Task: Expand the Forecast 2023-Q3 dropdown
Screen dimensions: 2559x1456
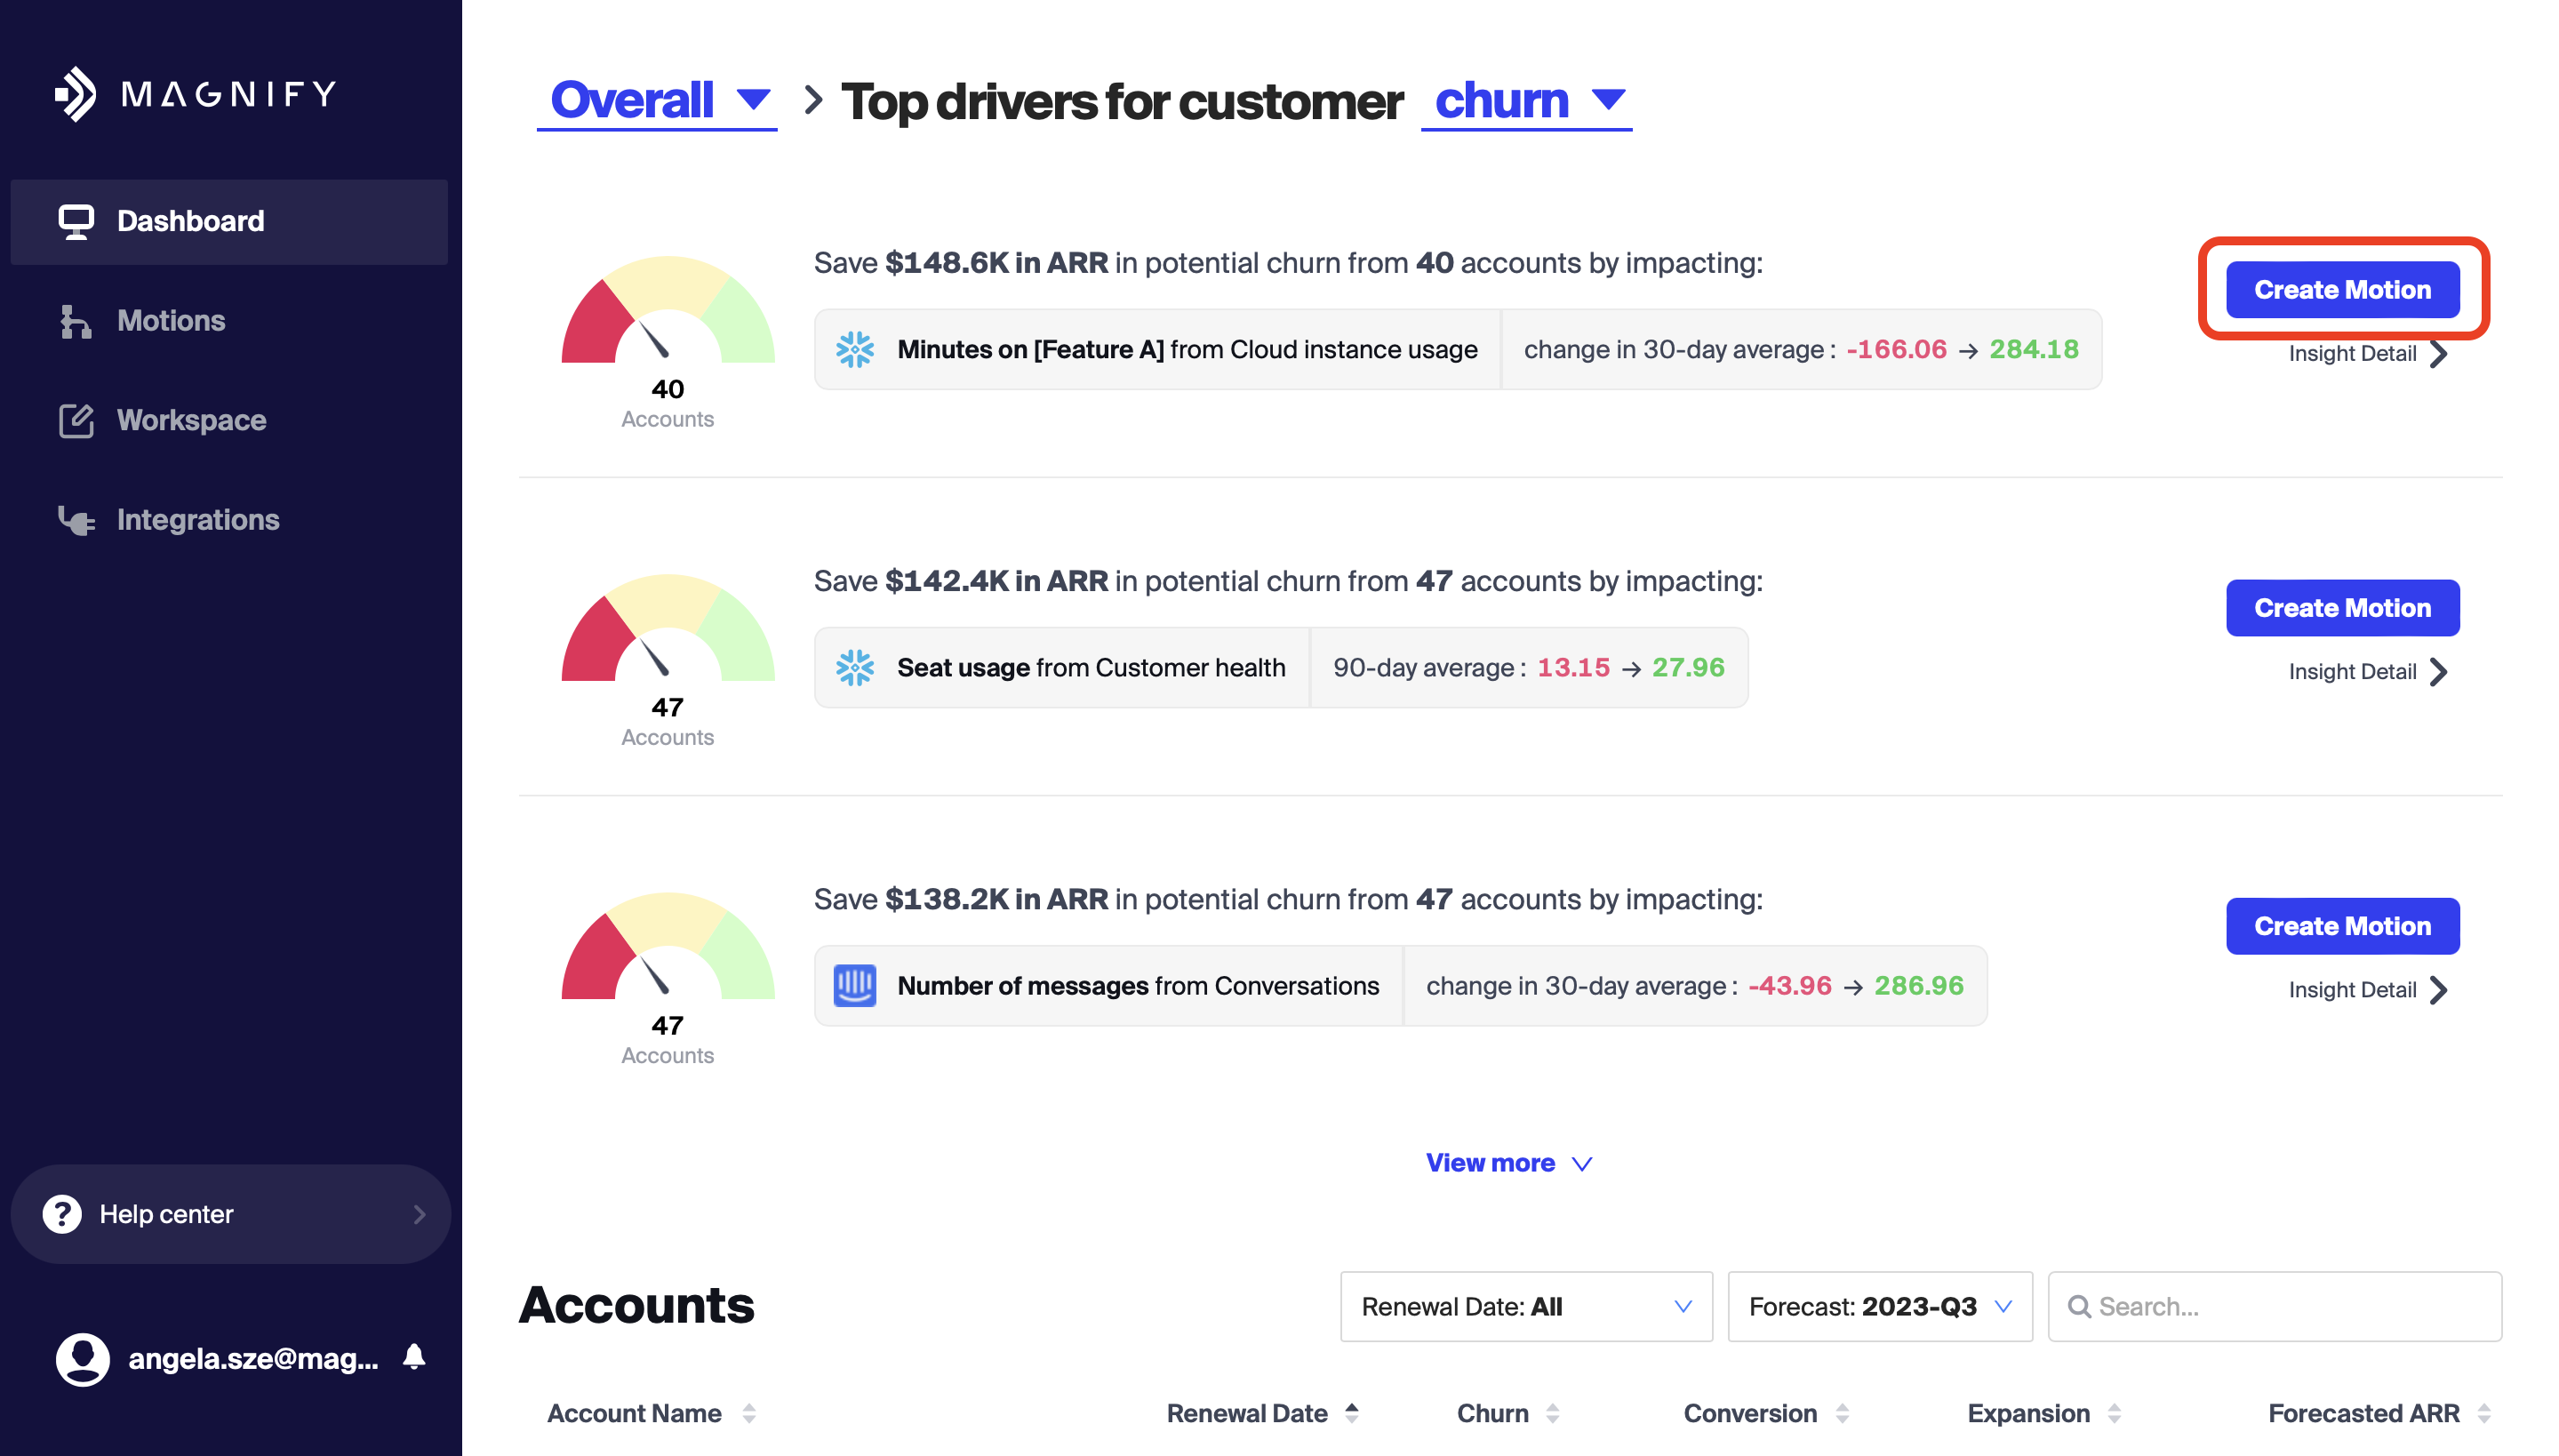Action: tap(1879, 1307)
